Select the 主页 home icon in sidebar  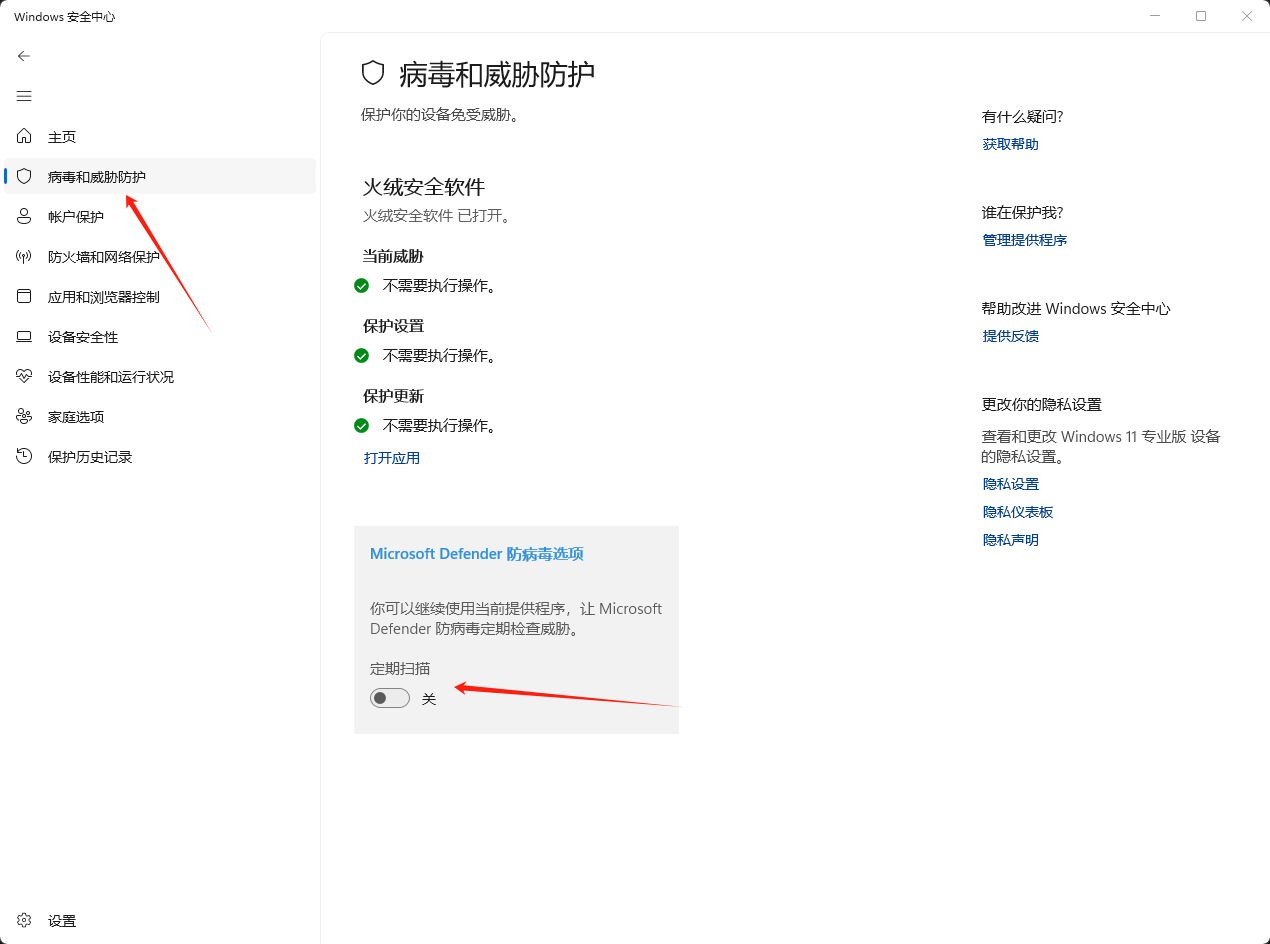[x=24, y=136]
